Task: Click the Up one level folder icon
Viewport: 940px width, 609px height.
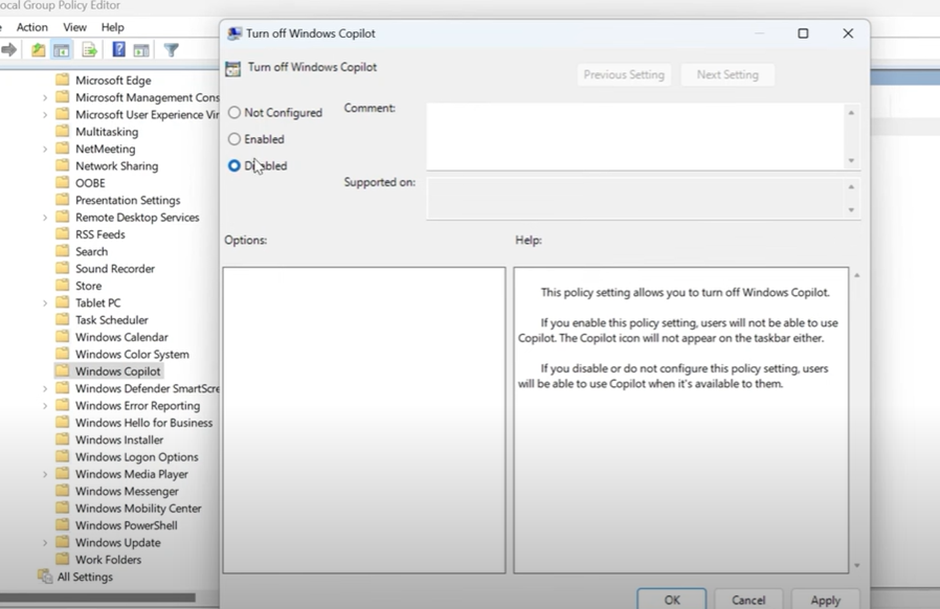Action: [x=37, y=49]
